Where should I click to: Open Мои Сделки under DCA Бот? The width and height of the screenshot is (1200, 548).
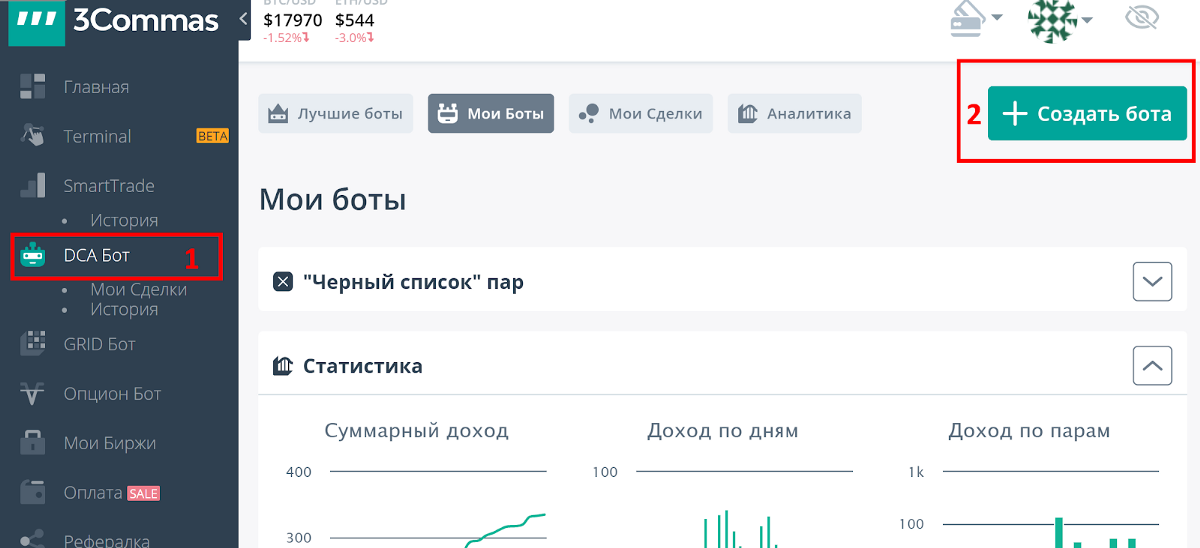coord(138,290)
